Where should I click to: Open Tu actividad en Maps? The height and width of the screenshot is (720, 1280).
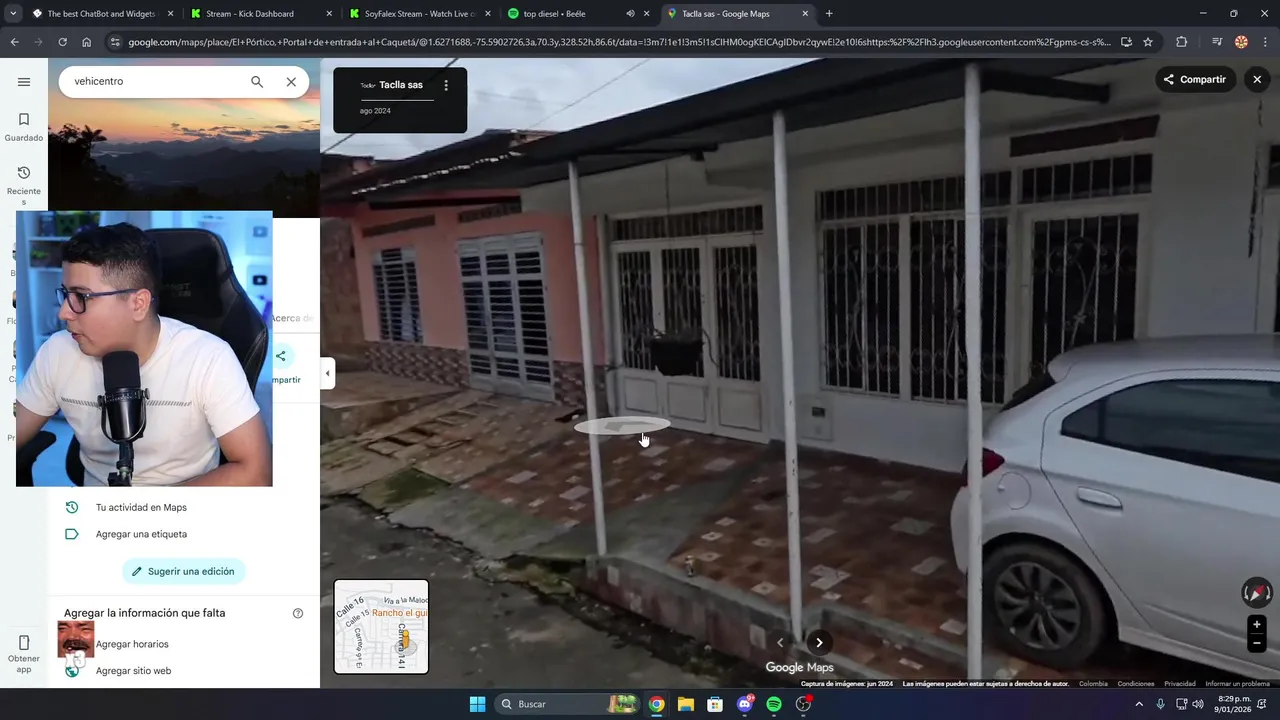click(x=141, y=507)
